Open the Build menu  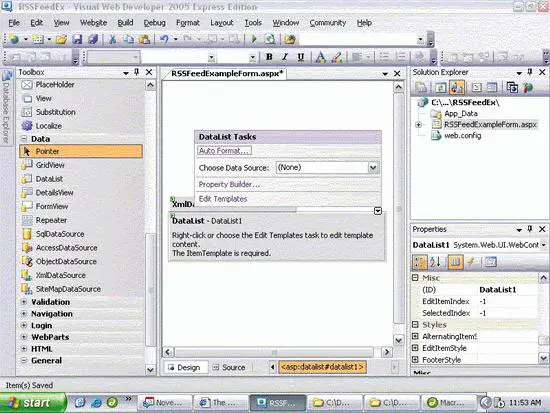point(125,23)
